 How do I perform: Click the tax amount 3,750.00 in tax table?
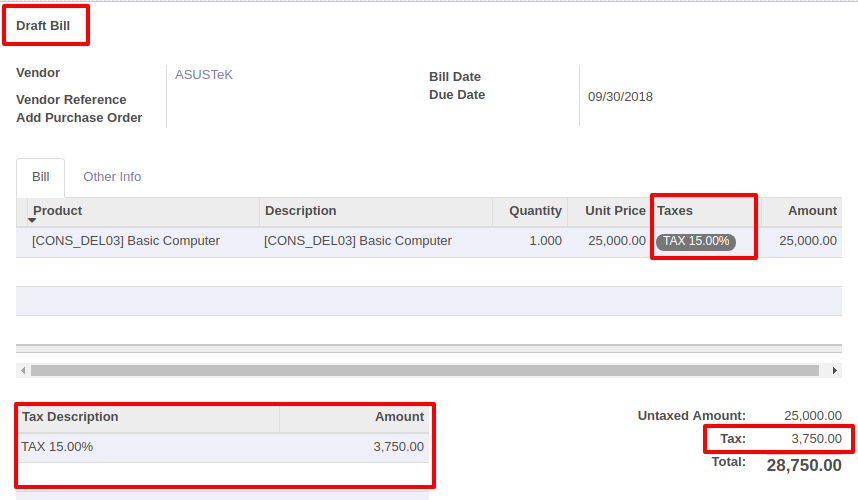click(398, 447)
